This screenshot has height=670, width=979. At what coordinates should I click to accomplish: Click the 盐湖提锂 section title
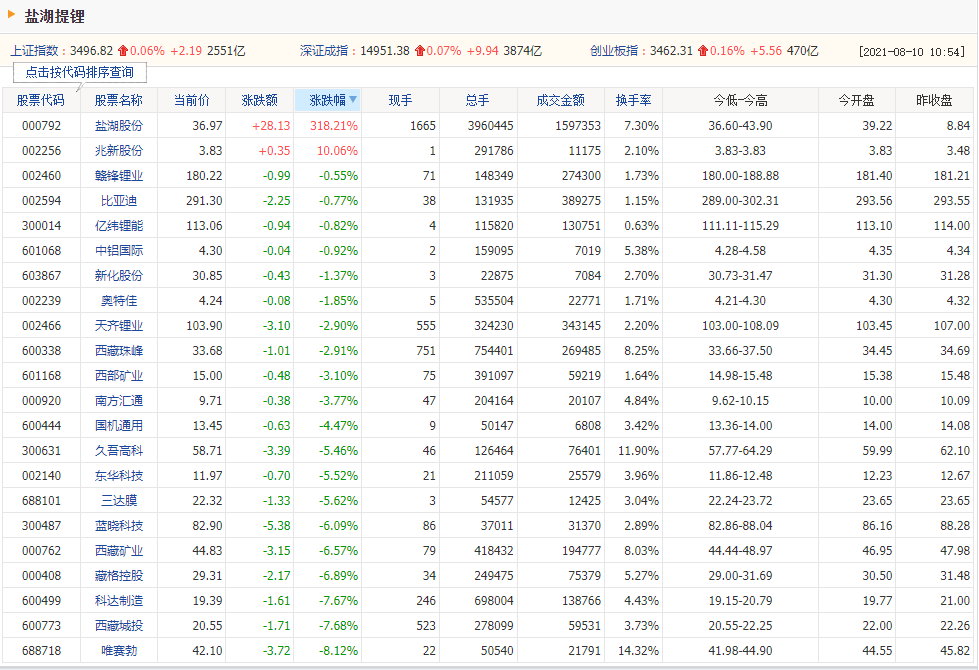[54, 16]
